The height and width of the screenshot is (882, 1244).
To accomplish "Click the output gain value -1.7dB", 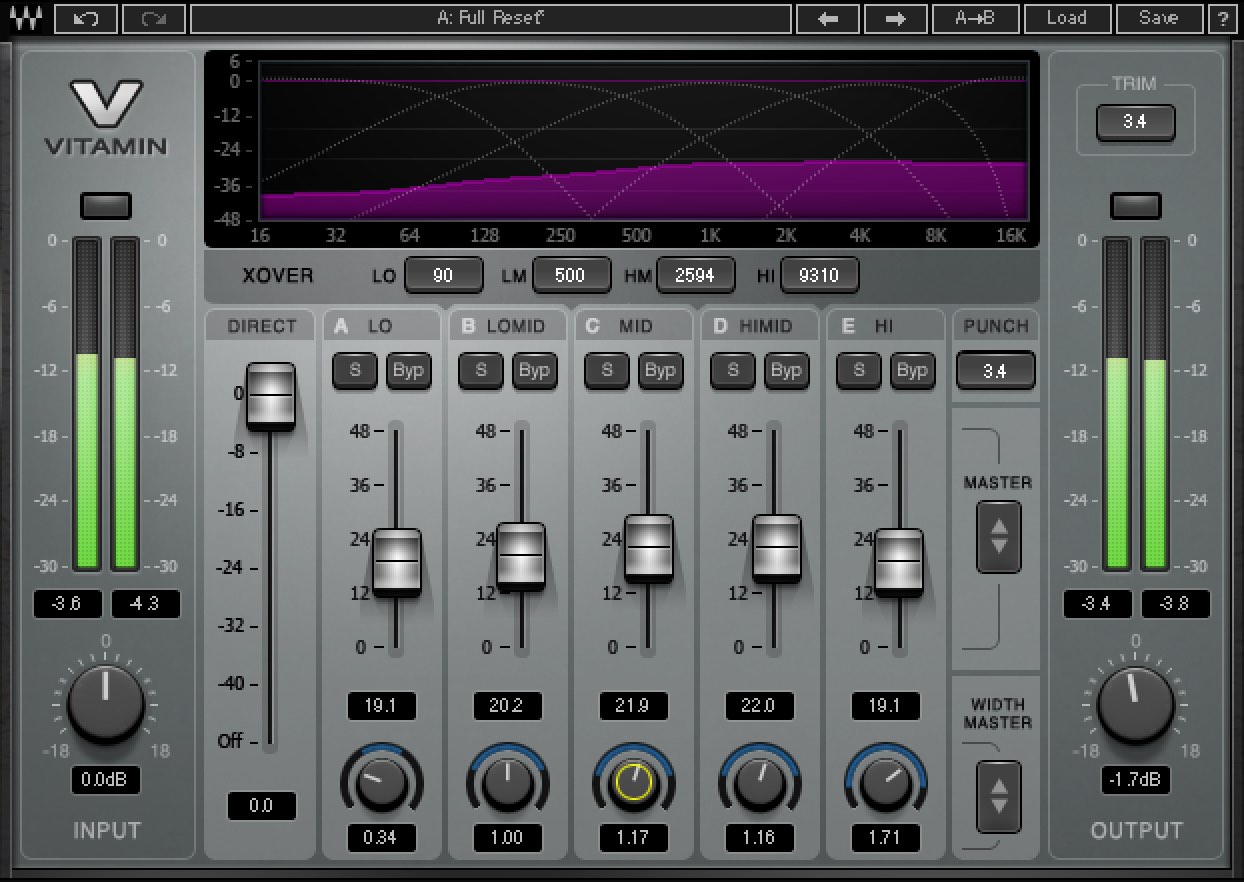I will pyautogui.click(x=1136, y=781).
